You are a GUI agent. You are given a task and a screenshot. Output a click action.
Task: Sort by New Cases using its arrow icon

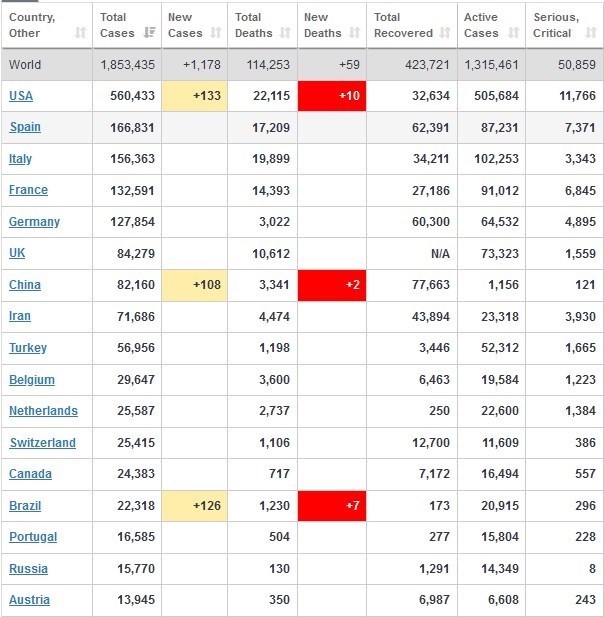[x=216, y=33]
